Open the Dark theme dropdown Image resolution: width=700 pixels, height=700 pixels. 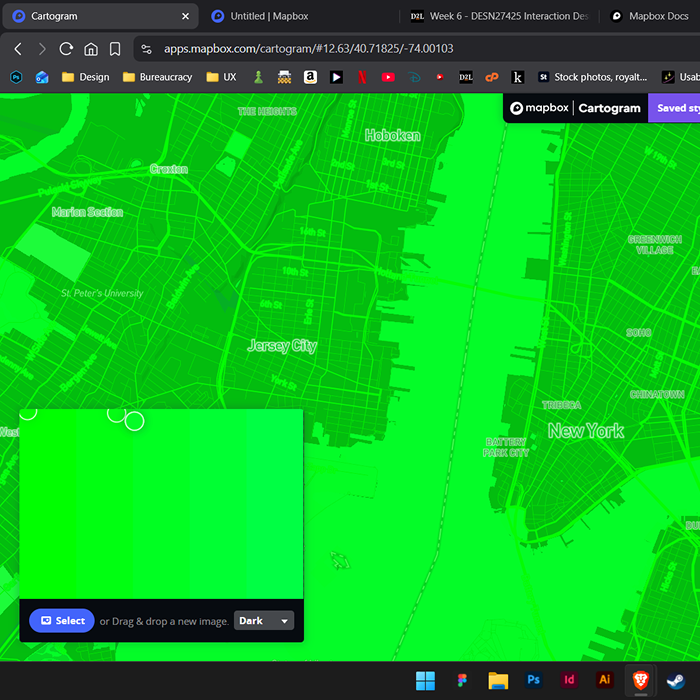[x=264, y=621]
